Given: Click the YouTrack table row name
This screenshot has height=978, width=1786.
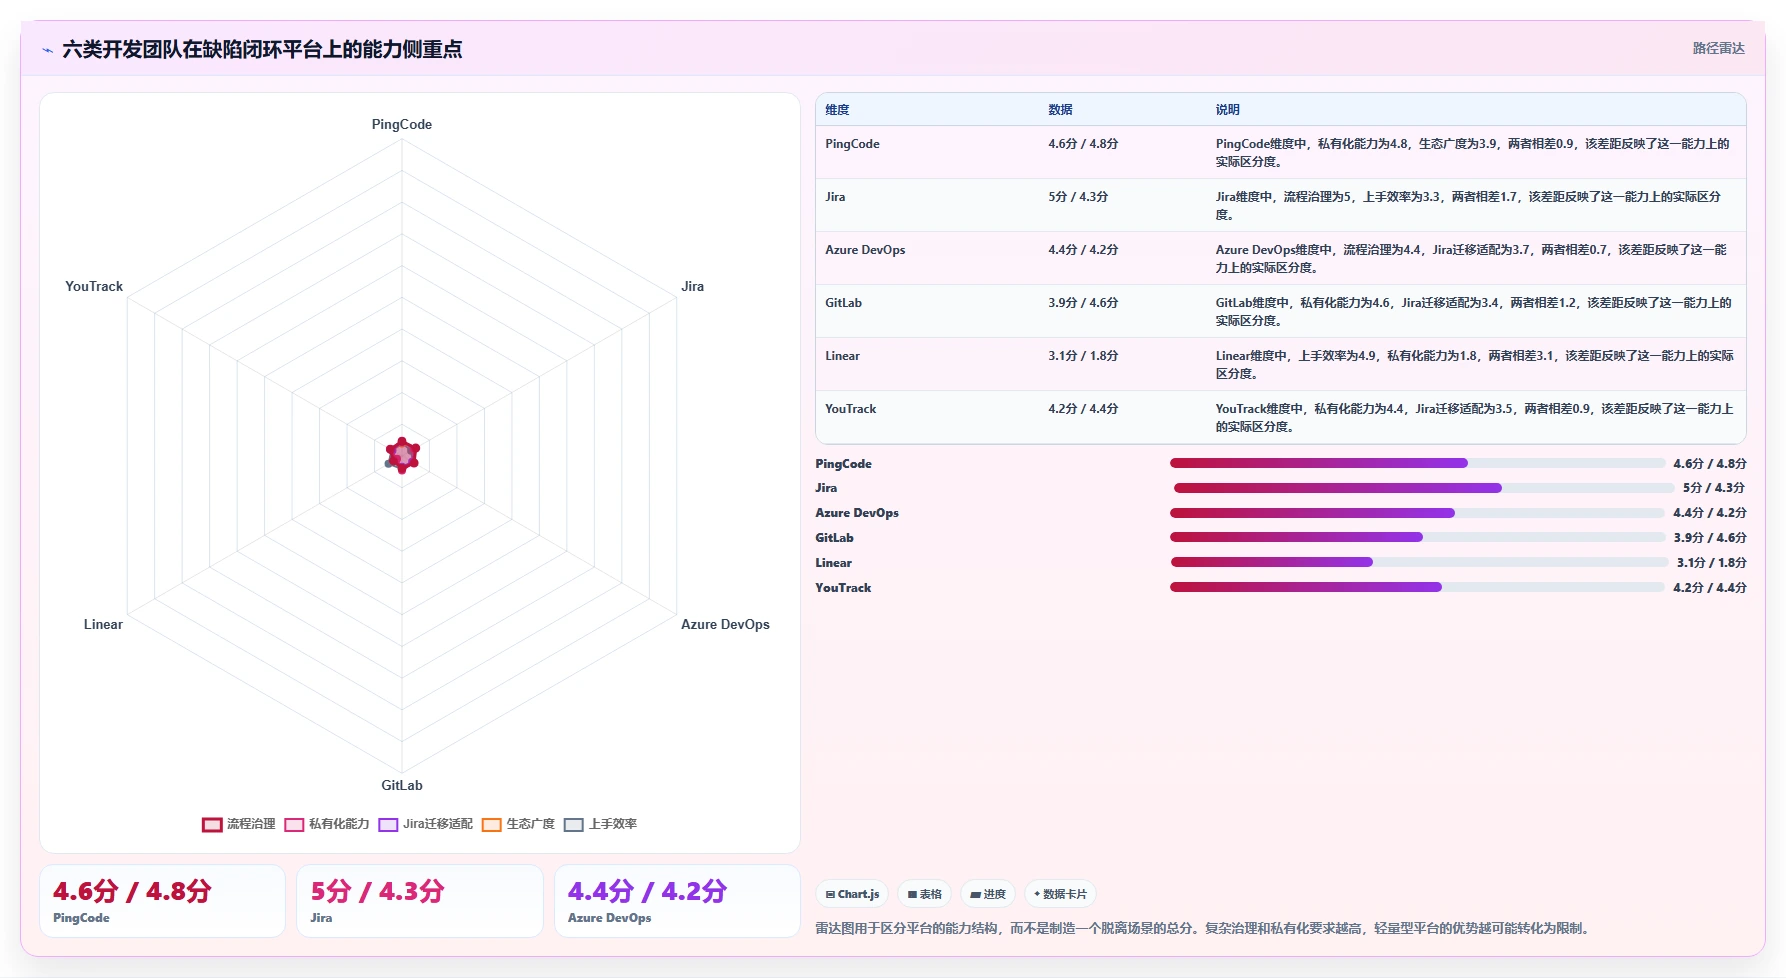Looking at the screenshot, I should 850,409.
